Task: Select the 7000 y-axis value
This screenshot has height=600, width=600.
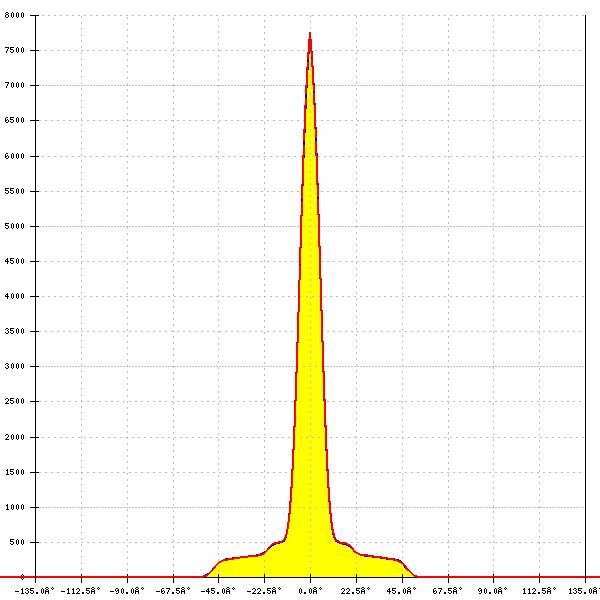Action: (15, 85)
